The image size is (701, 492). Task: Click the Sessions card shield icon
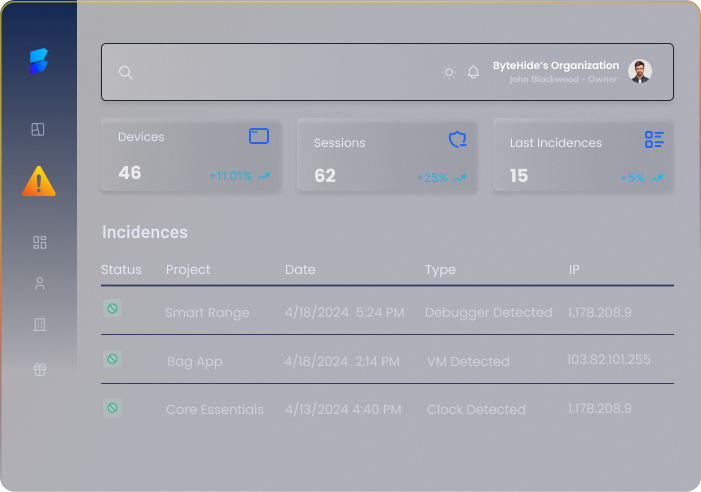click(x=457, y=139)
